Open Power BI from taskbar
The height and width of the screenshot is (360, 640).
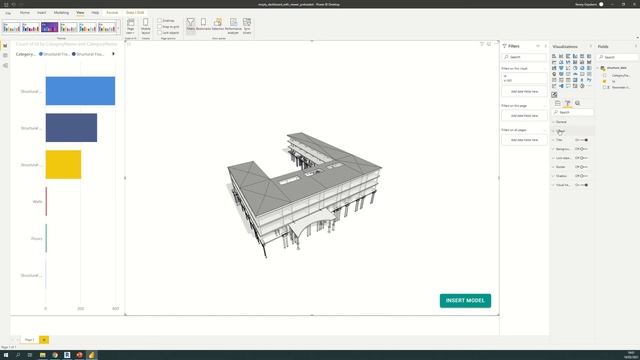(x=91, y=355)
